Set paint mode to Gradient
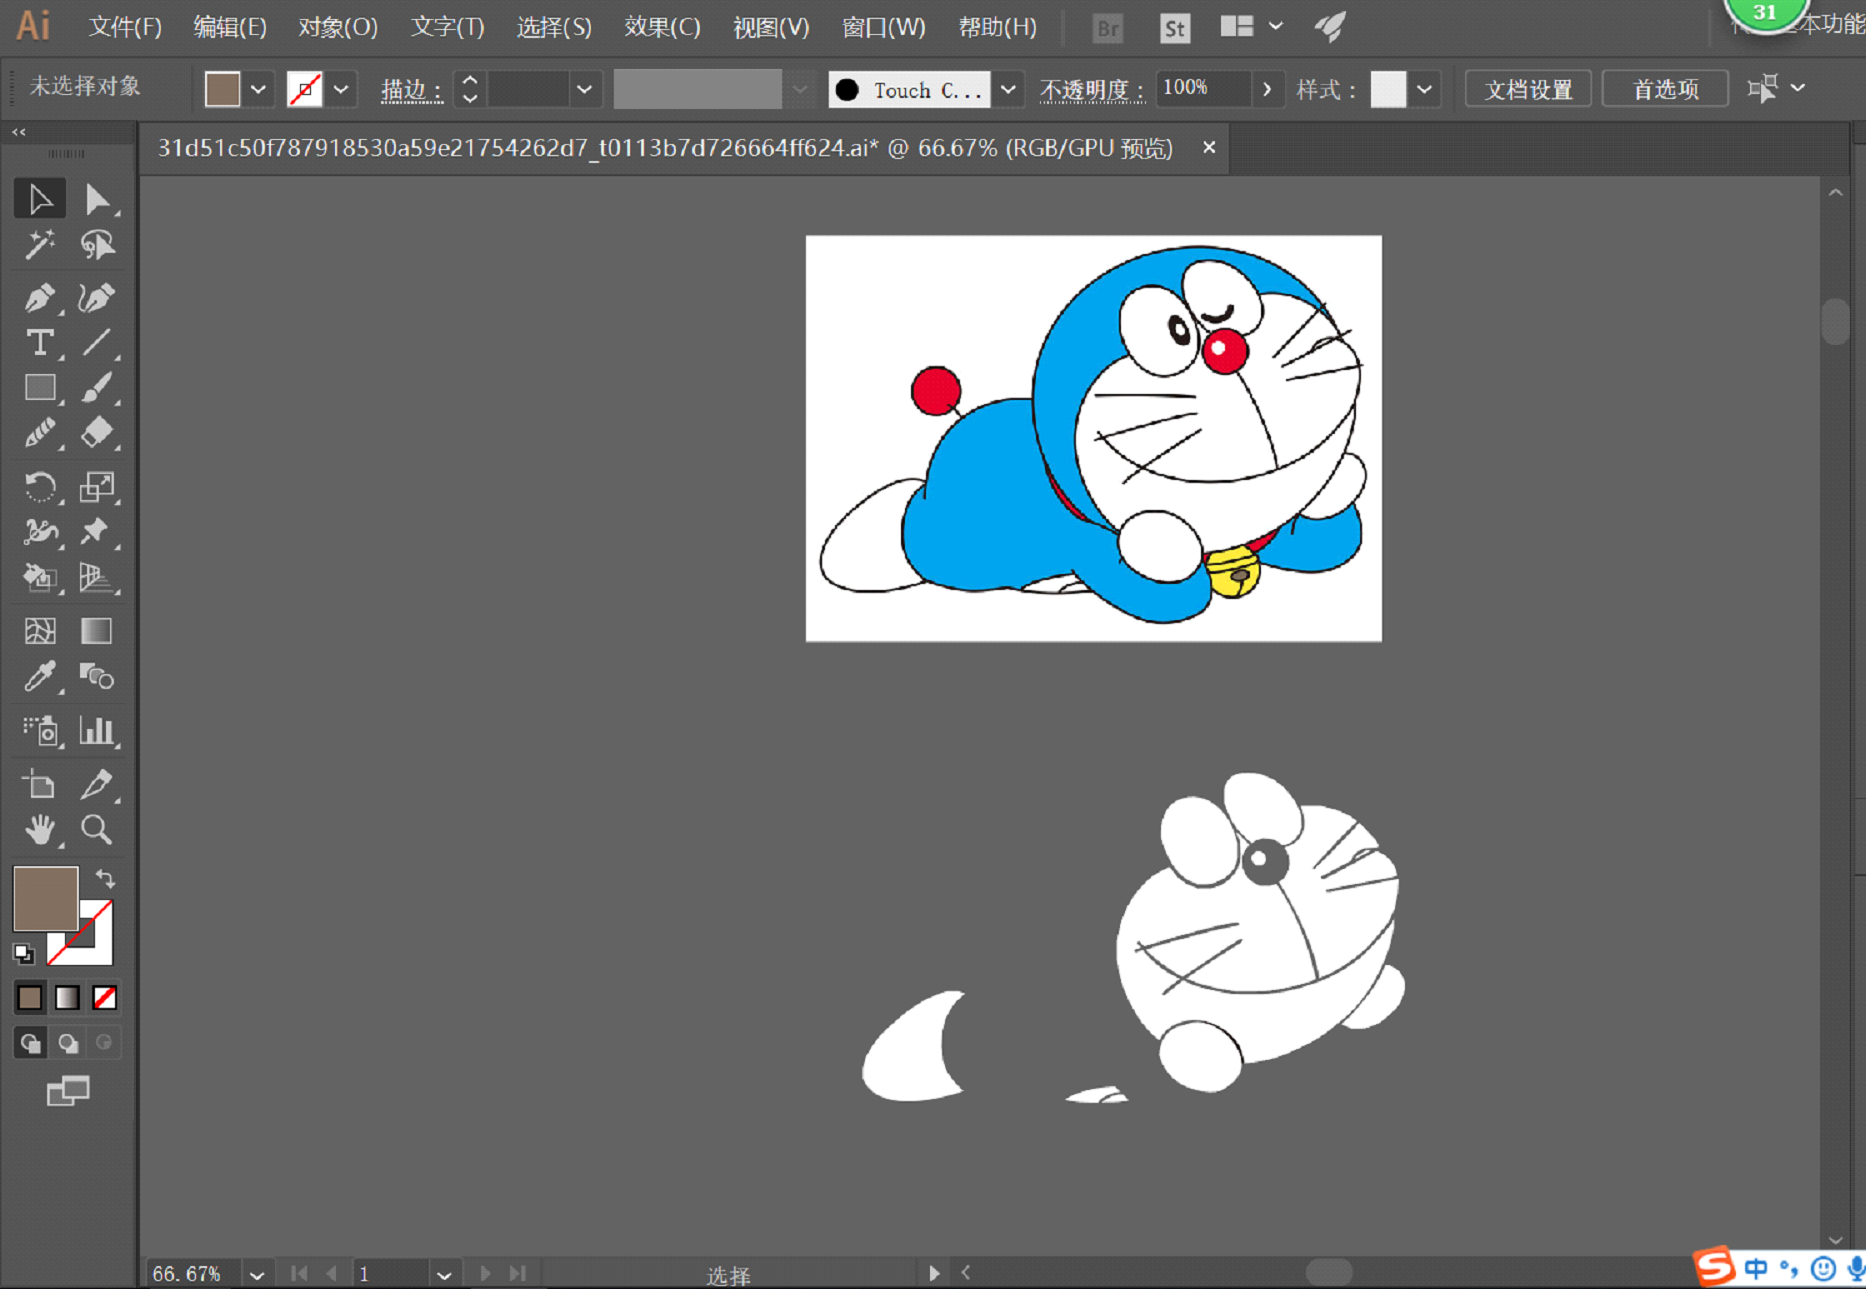 (x=67, y=998)
